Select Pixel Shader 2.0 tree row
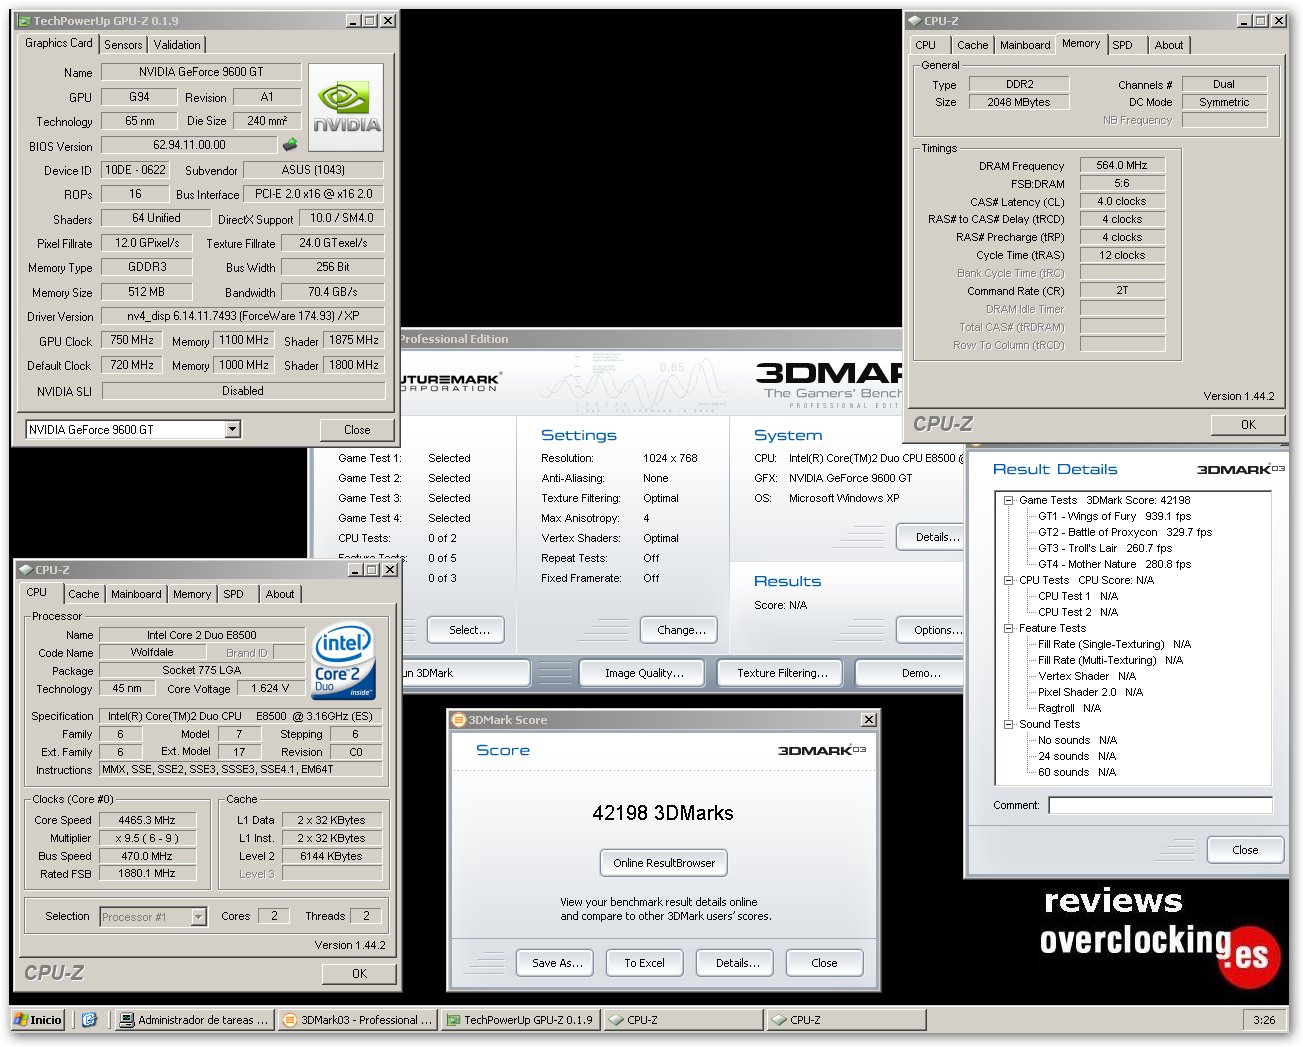The width and height of the screenshot is (1303, 1047). click(1090, 692)
